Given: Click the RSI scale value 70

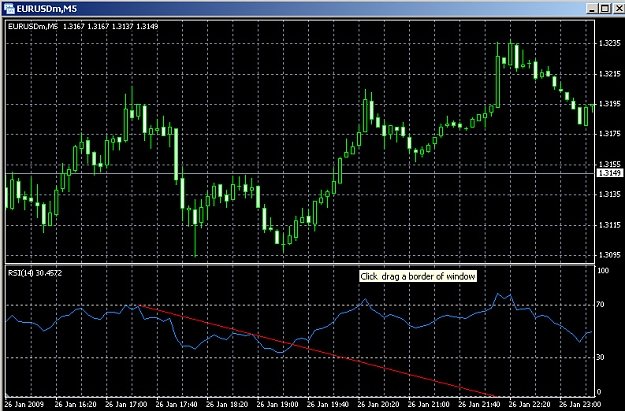Looking at the screenshot, I should click(601, 305).
